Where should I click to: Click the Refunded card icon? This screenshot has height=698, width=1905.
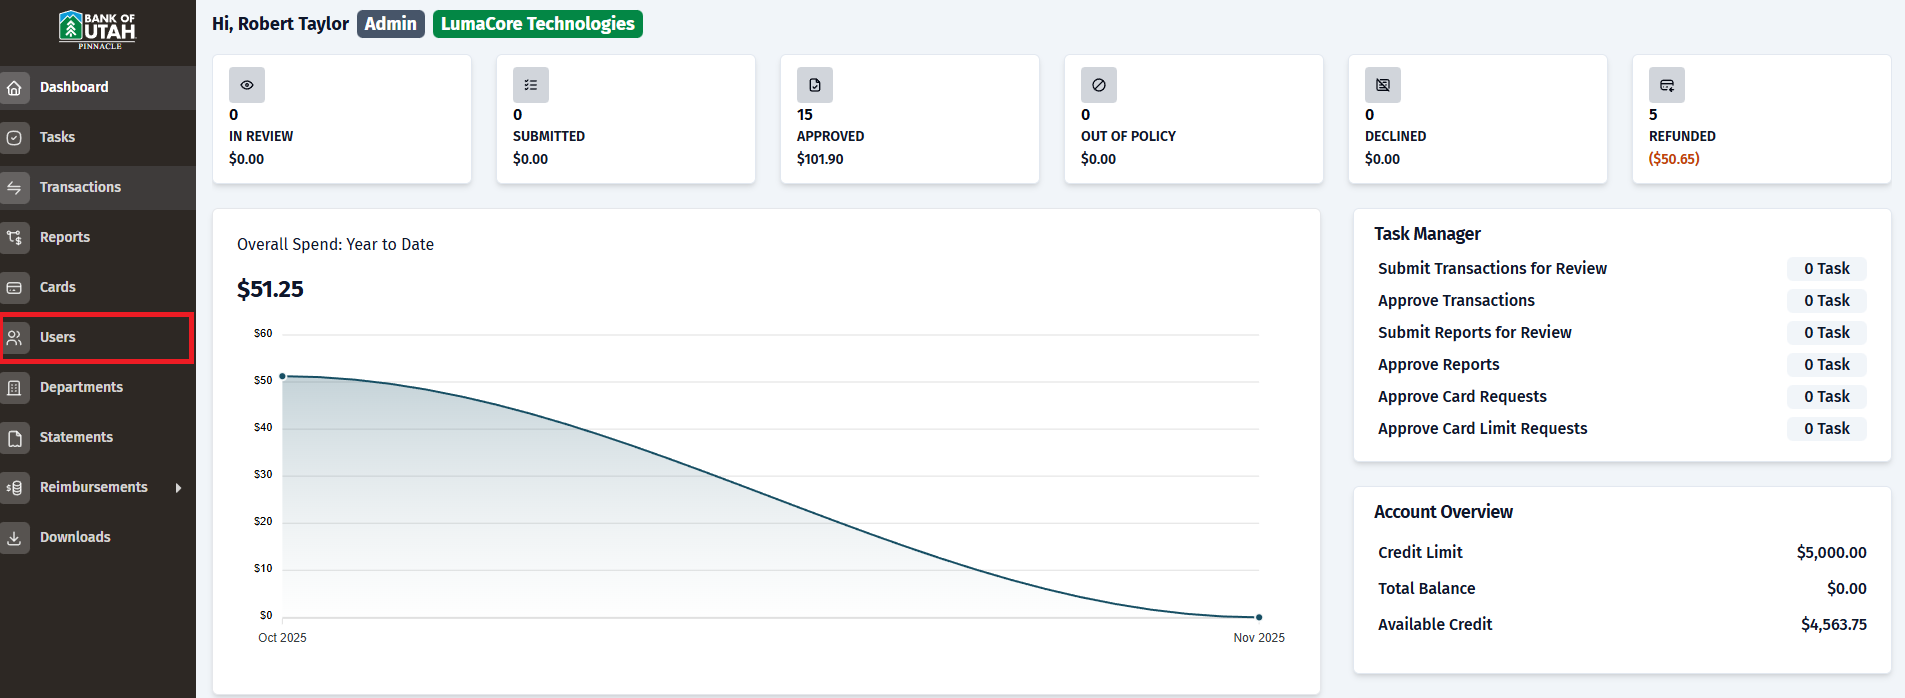pos(1667,85)
